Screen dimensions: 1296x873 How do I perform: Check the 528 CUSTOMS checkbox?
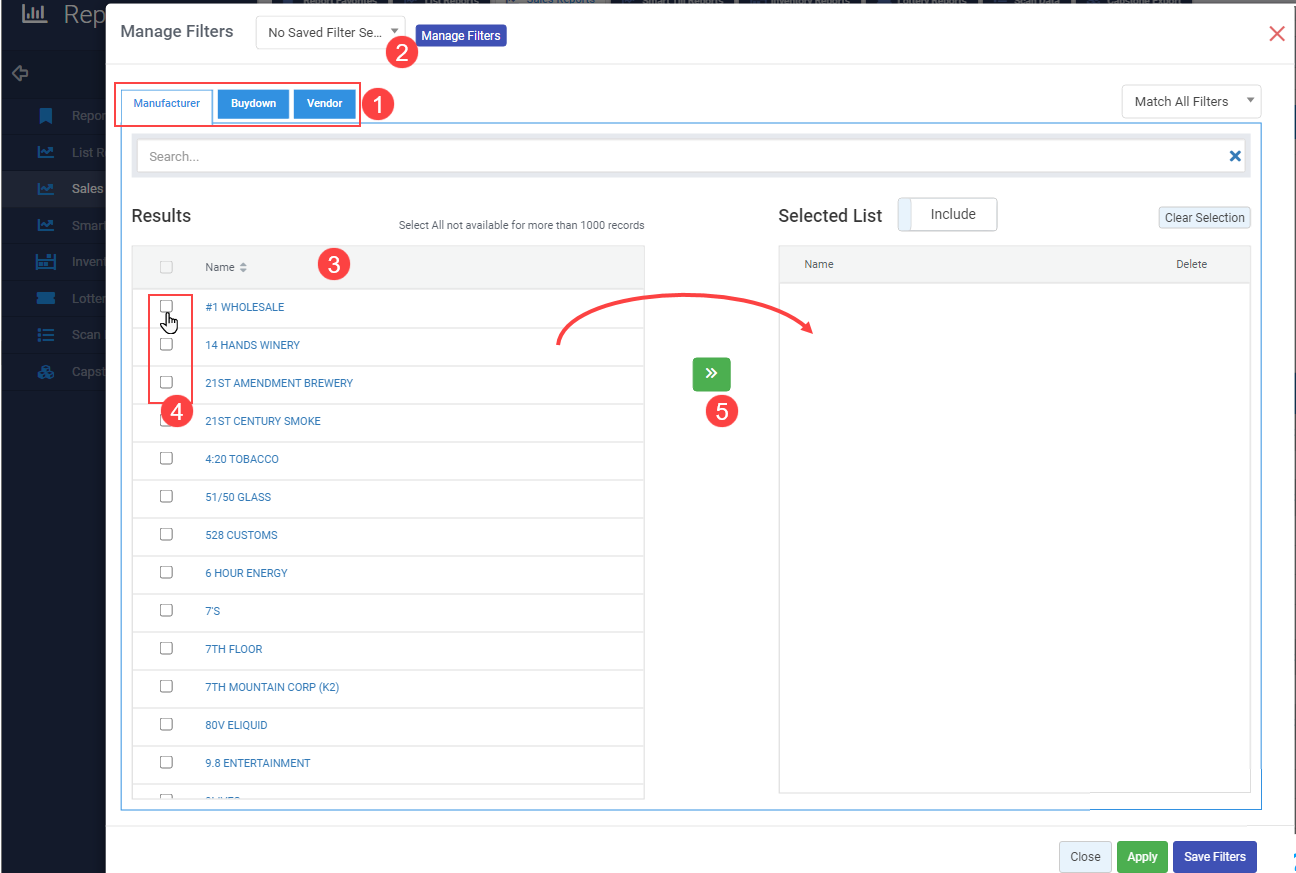[x=166, y=534]
